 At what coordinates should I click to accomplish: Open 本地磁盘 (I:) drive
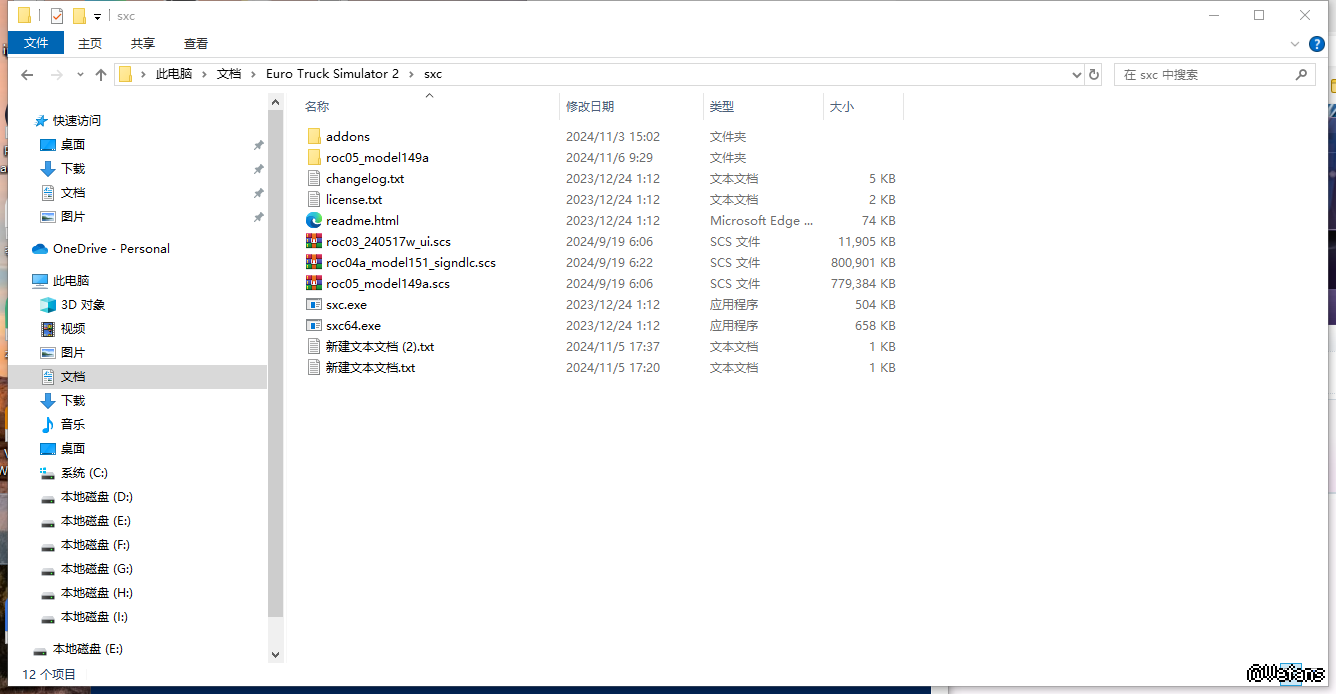(94, 616)
